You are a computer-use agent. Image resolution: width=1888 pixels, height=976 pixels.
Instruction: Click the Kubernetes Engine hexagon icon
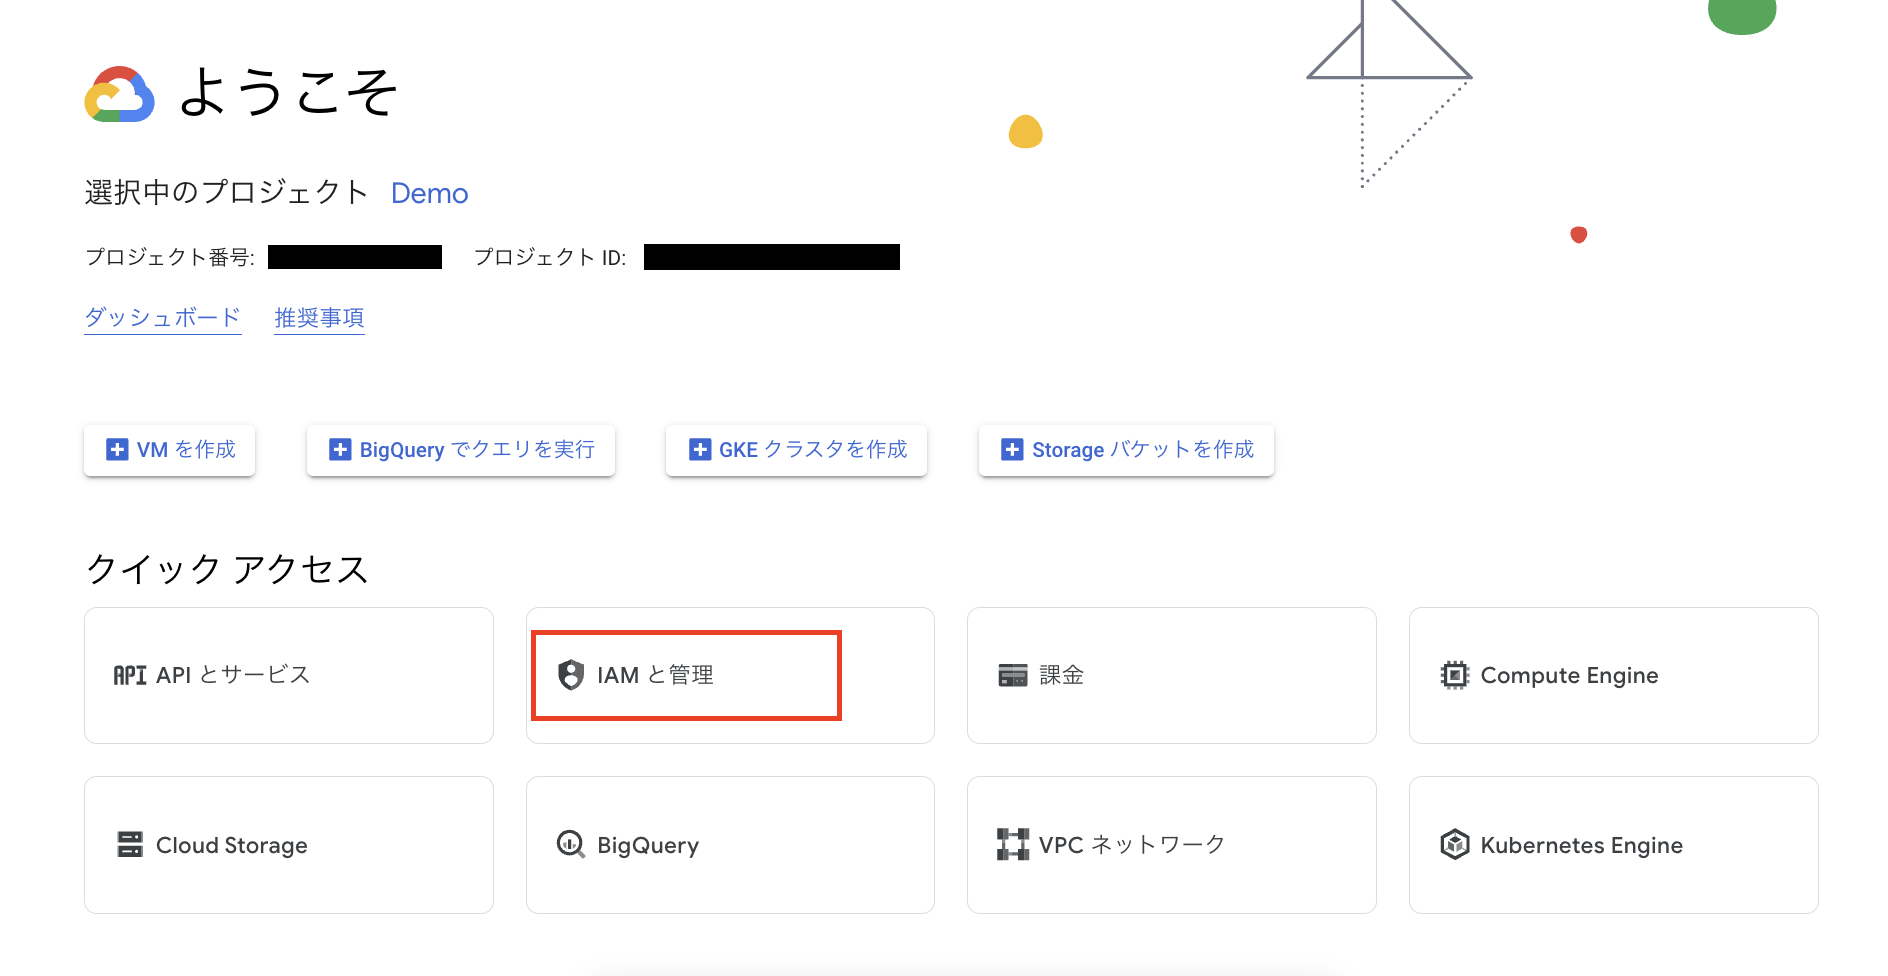(x=1455, y=844)
